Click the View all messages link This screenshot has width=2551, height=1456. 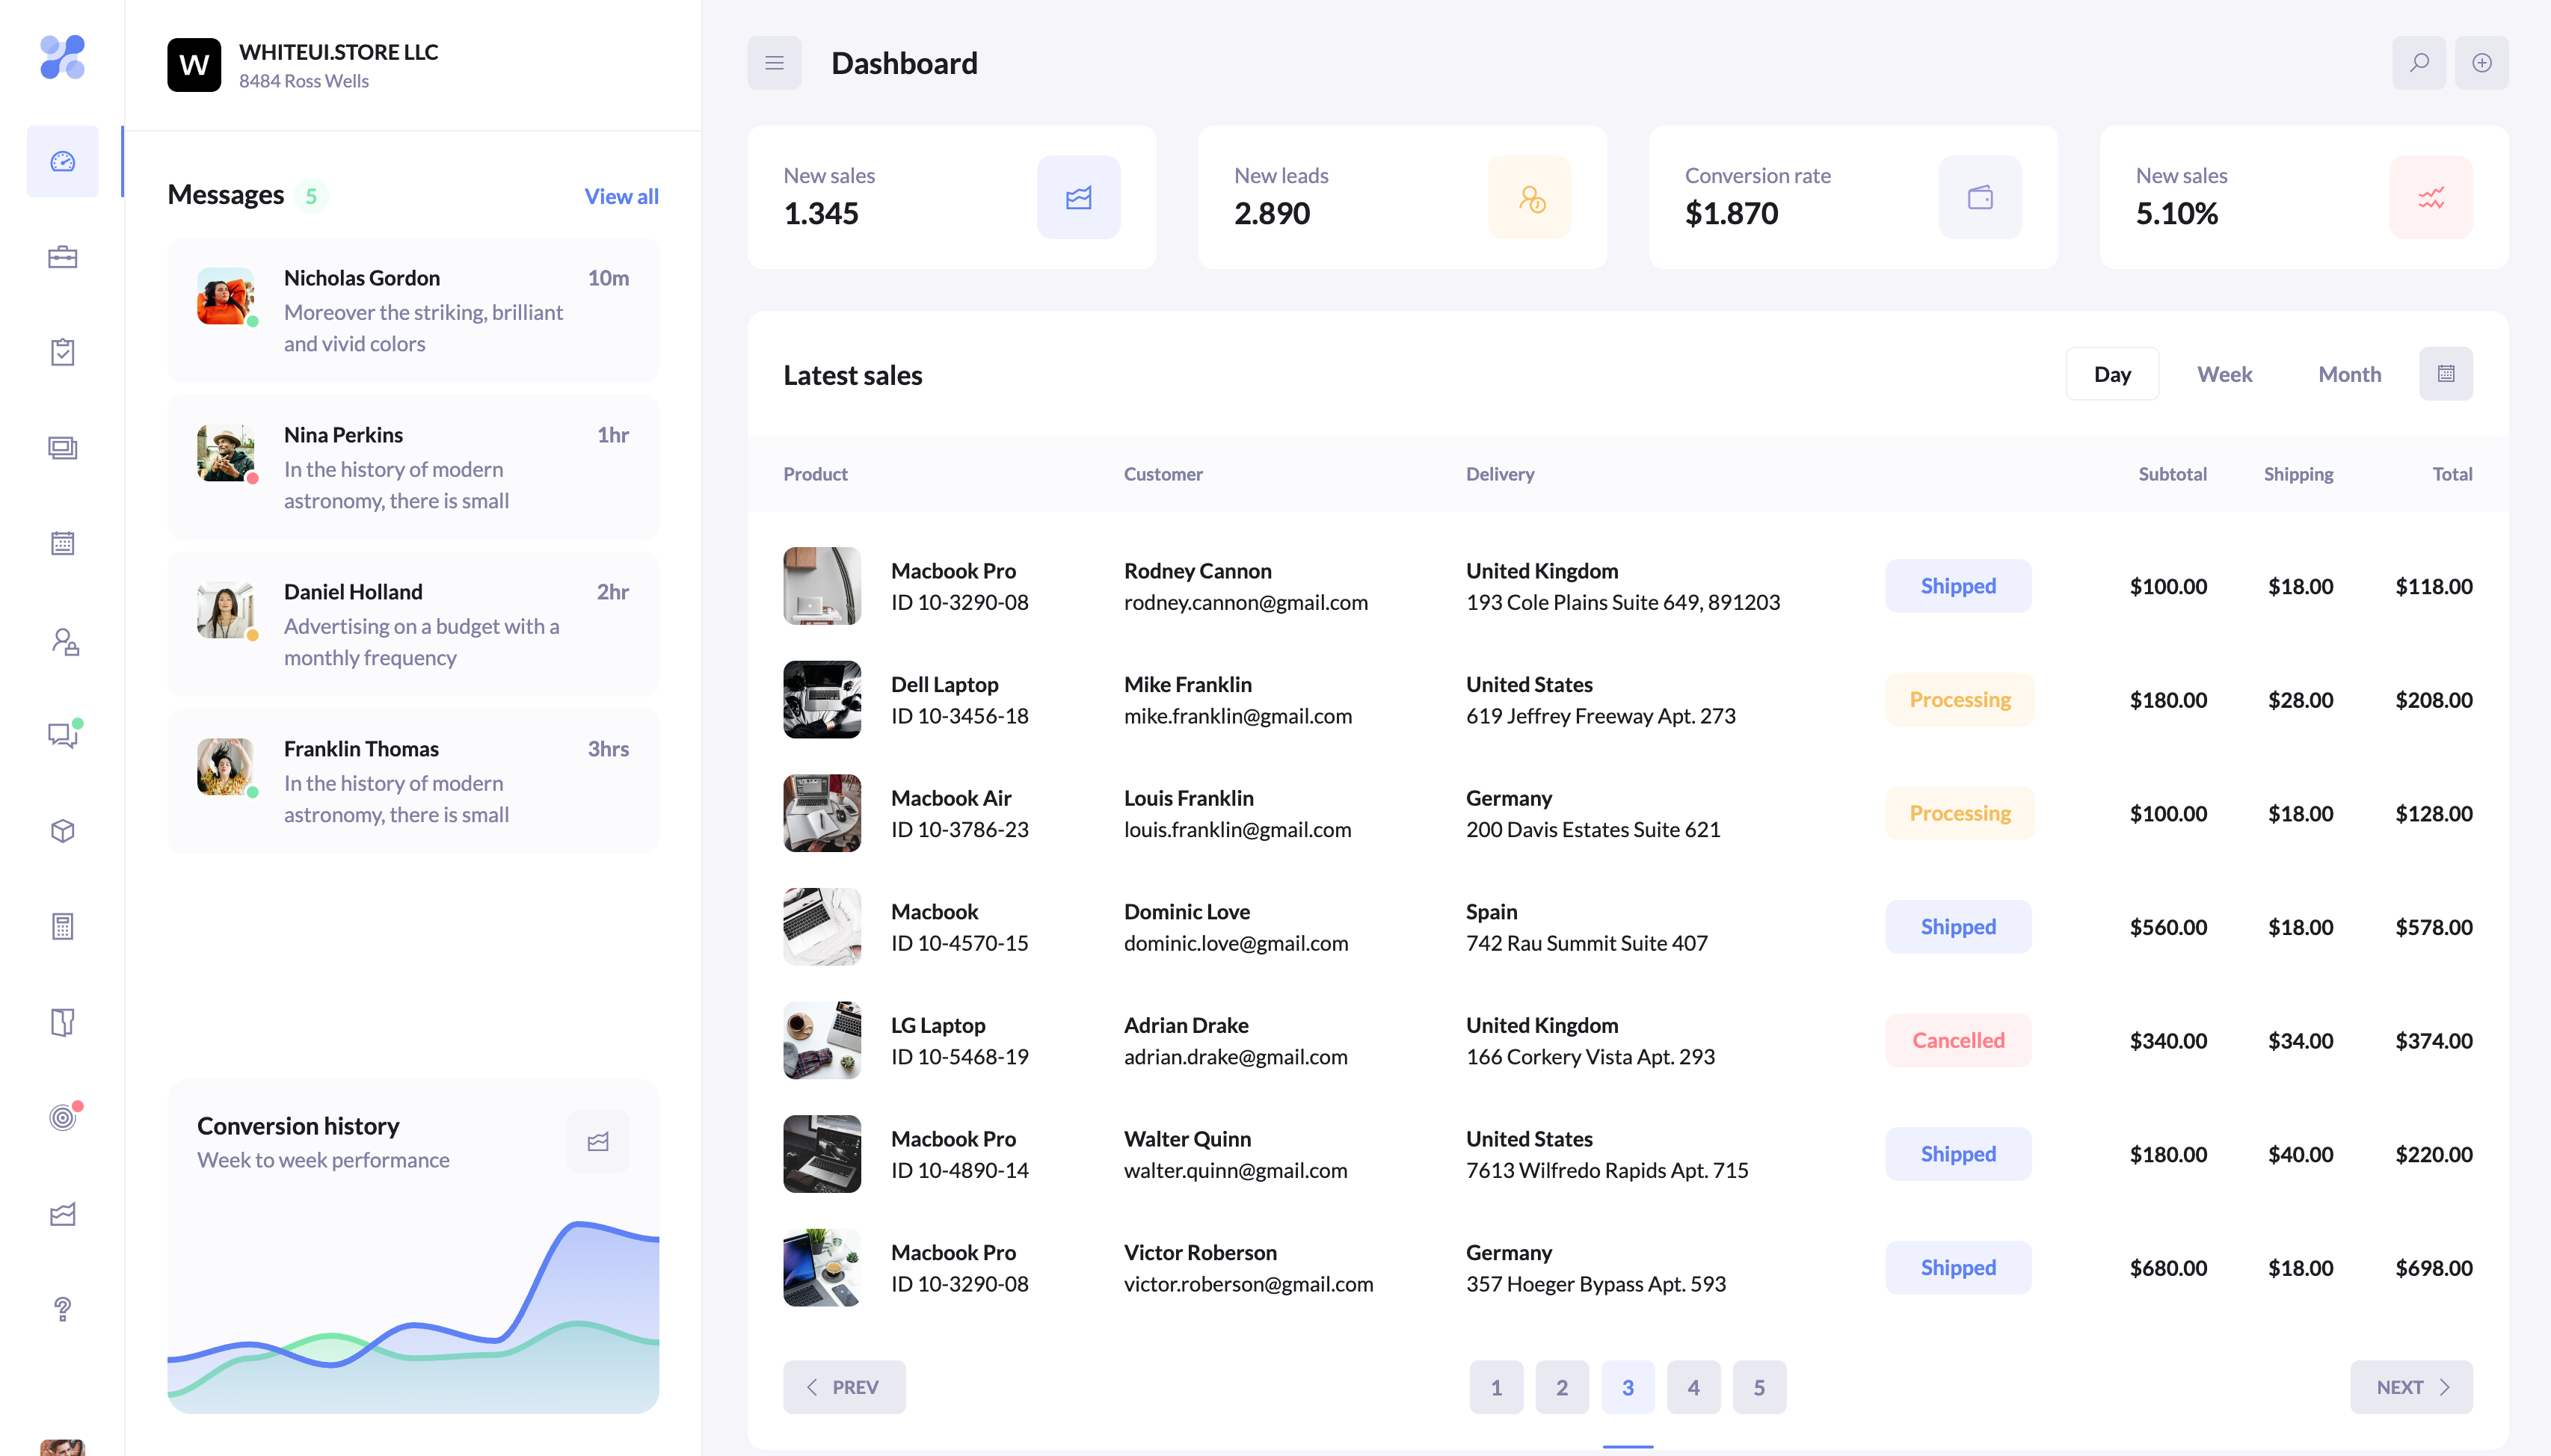click(x=621, y=196)
